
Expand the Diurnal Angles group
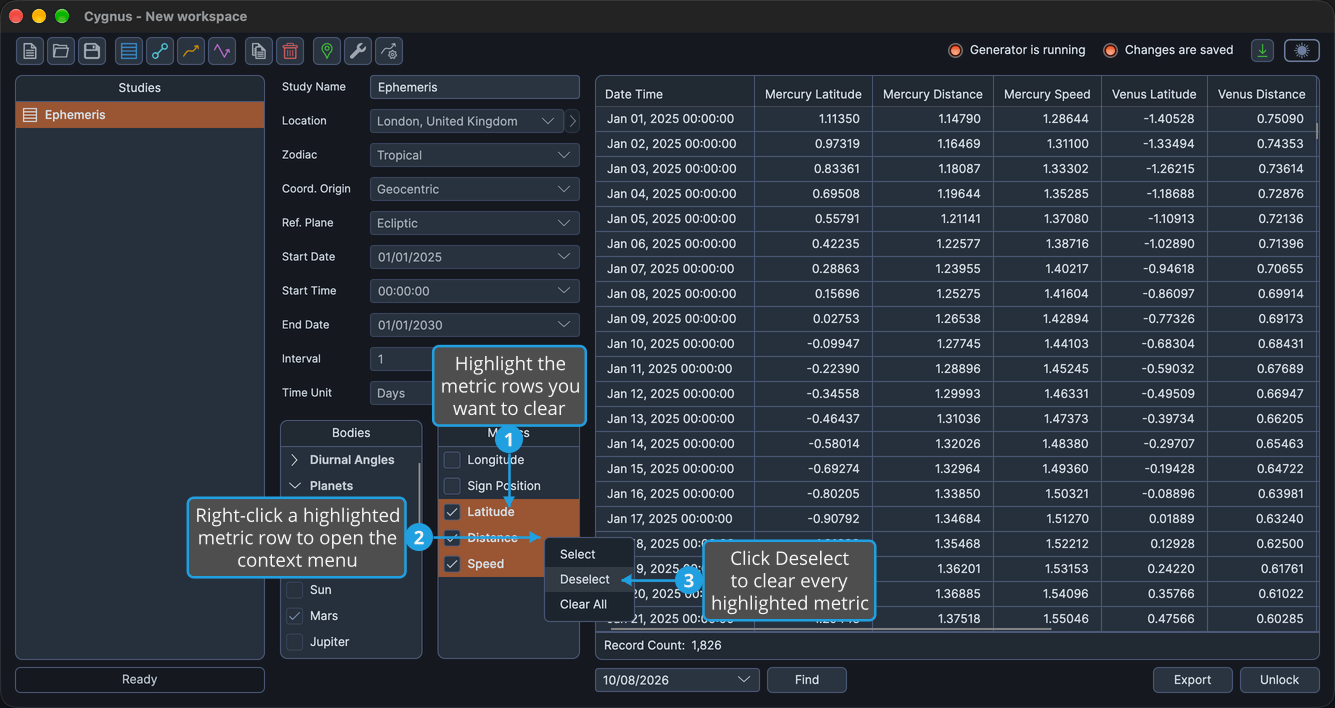(294, 460)
